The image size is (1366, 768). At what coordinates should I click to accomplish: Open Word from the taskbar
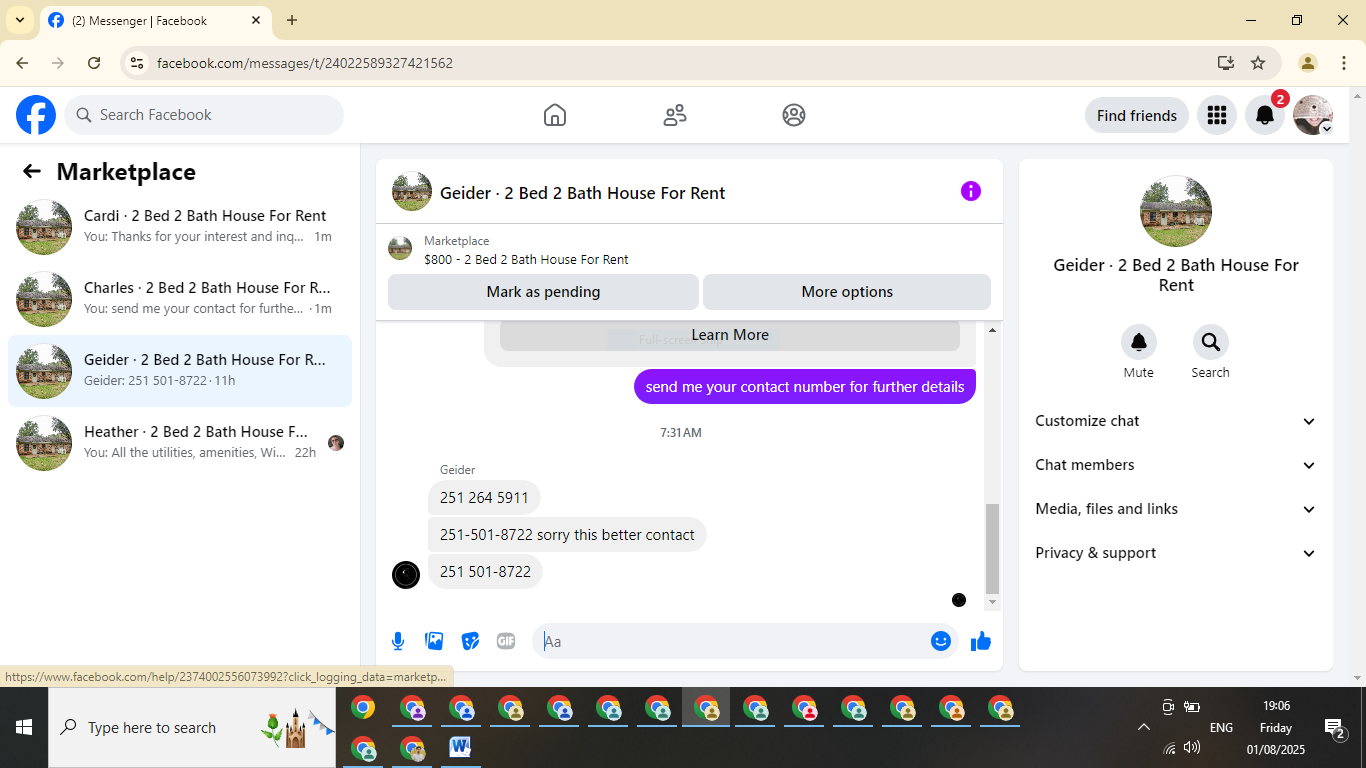pos(460,746)
